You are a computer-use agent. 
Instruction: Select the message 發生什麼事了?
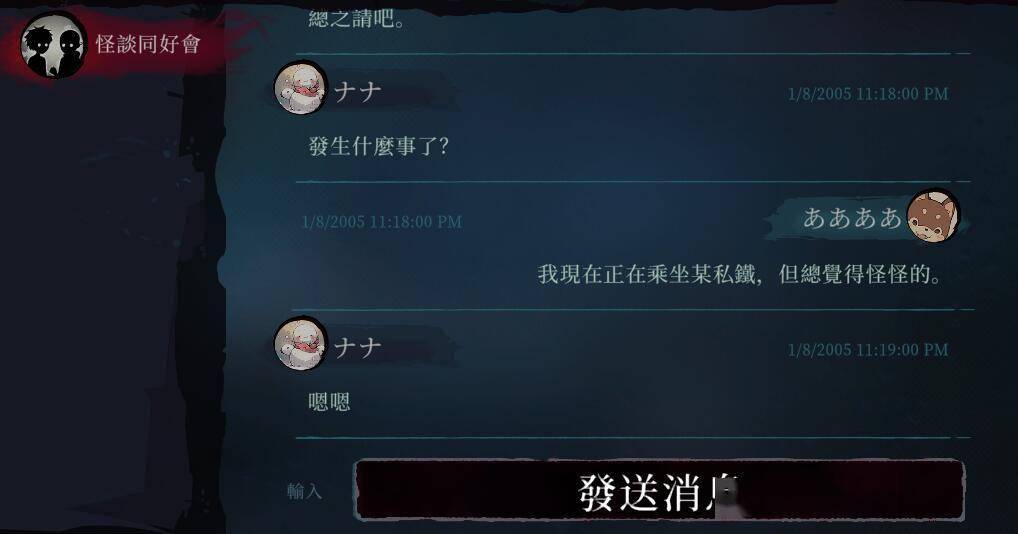(x=379, y=145)
